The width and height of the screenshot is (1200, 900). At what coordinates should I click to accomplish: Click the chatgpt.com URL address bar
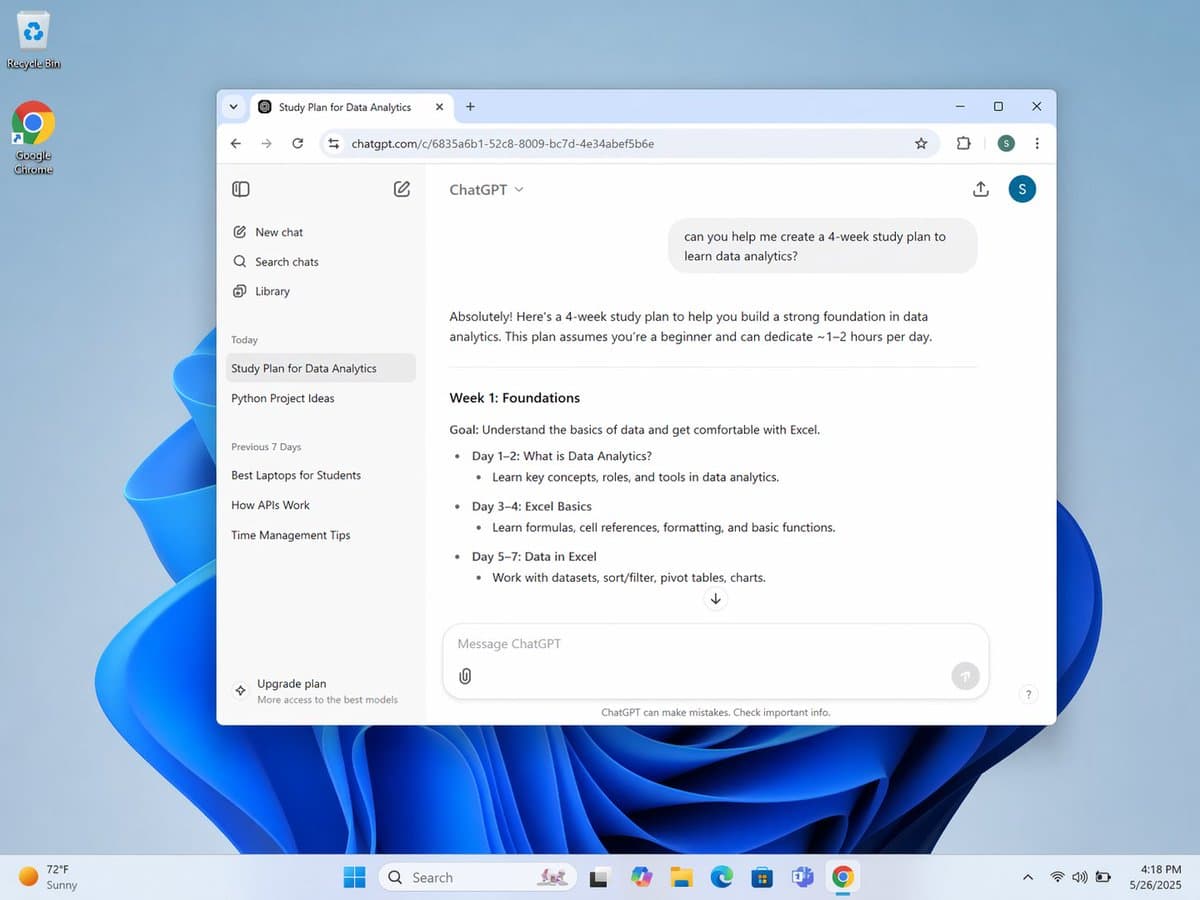[630, 144]
